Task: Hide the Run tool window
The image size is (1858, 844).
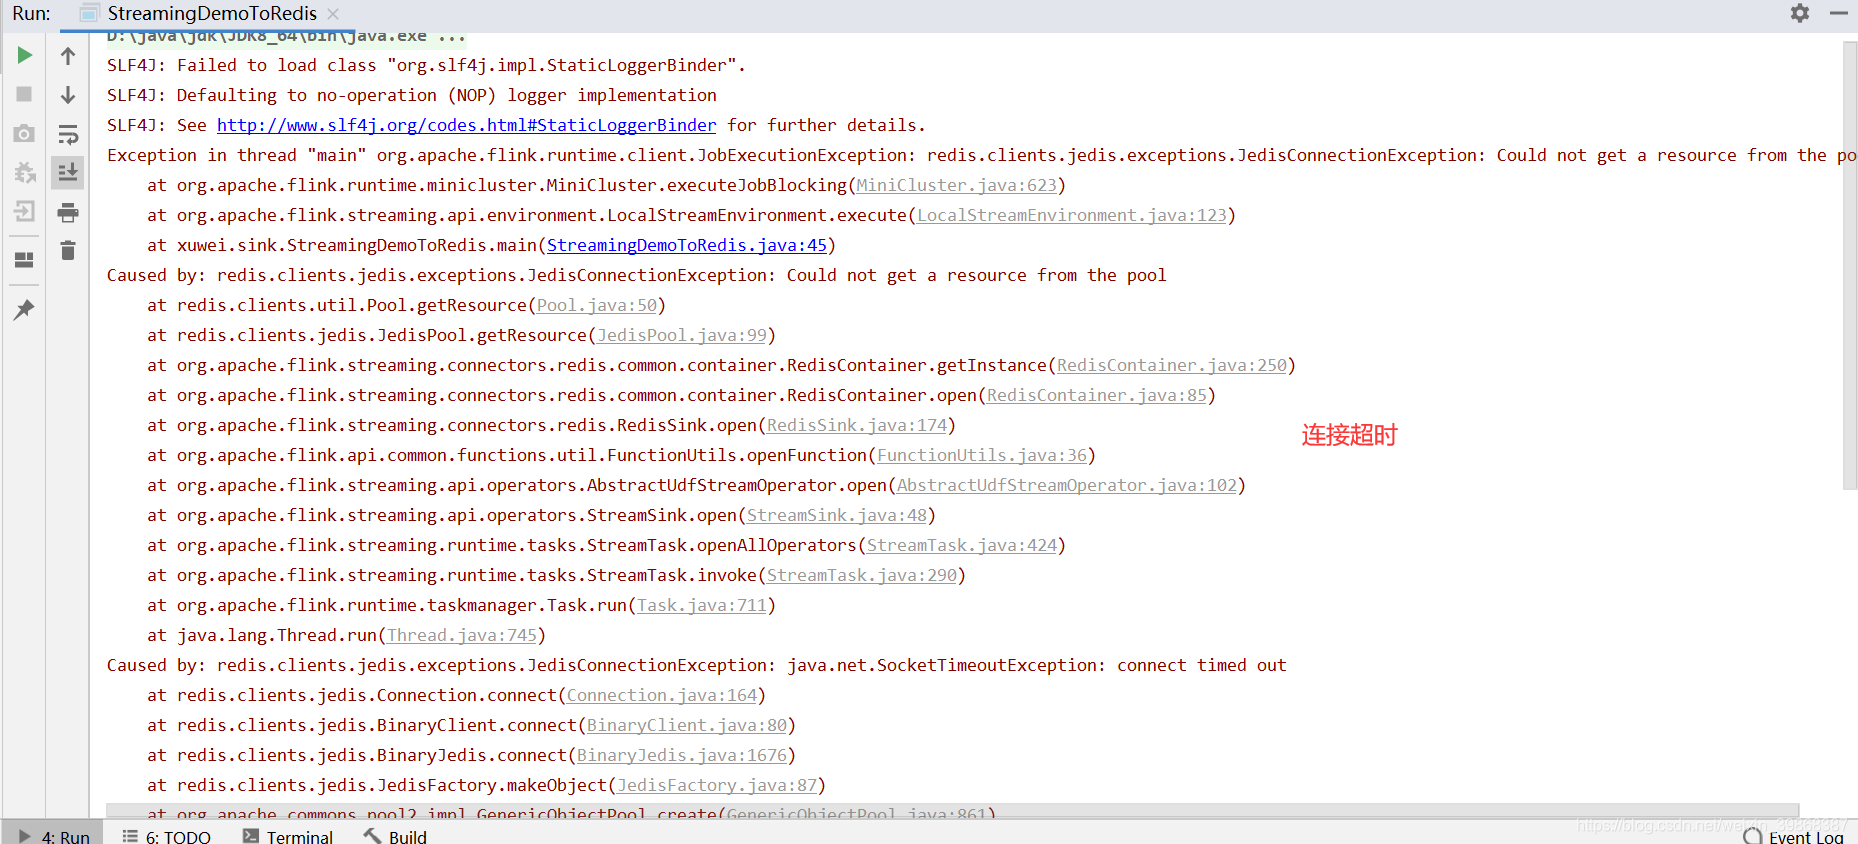Action: pyautogui.click(x=1838, y=13)
